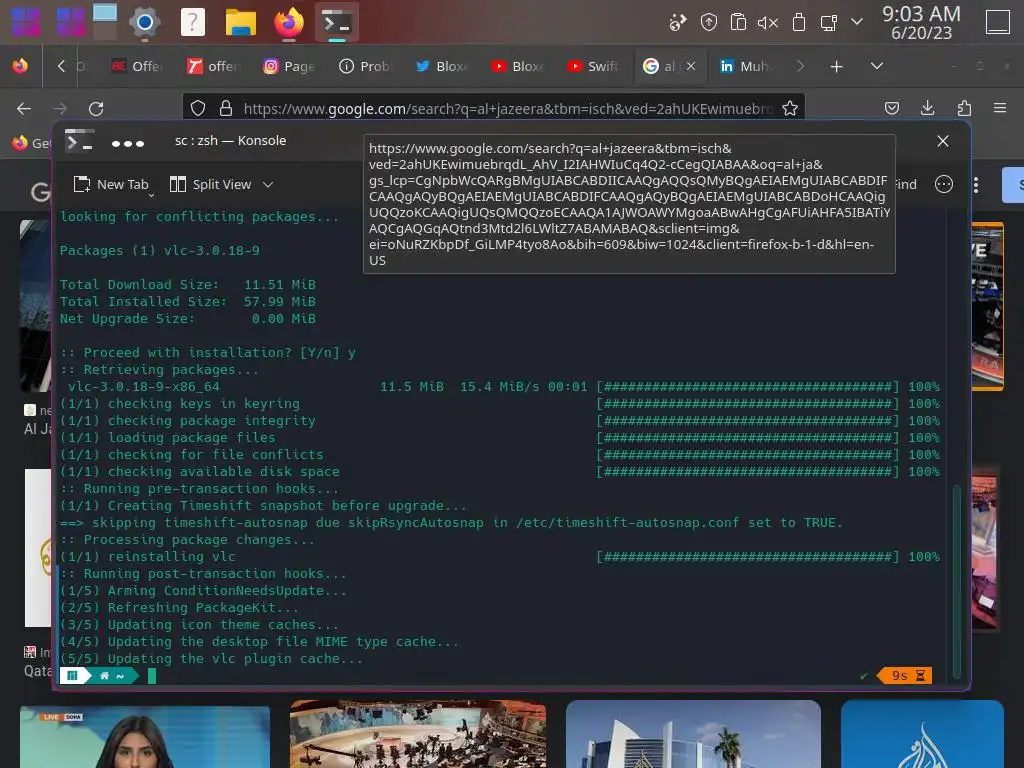Click the 'Proceed with installation? [Y/n] y' line
The height and width of the screenshot is (768, 1024).
208,353
